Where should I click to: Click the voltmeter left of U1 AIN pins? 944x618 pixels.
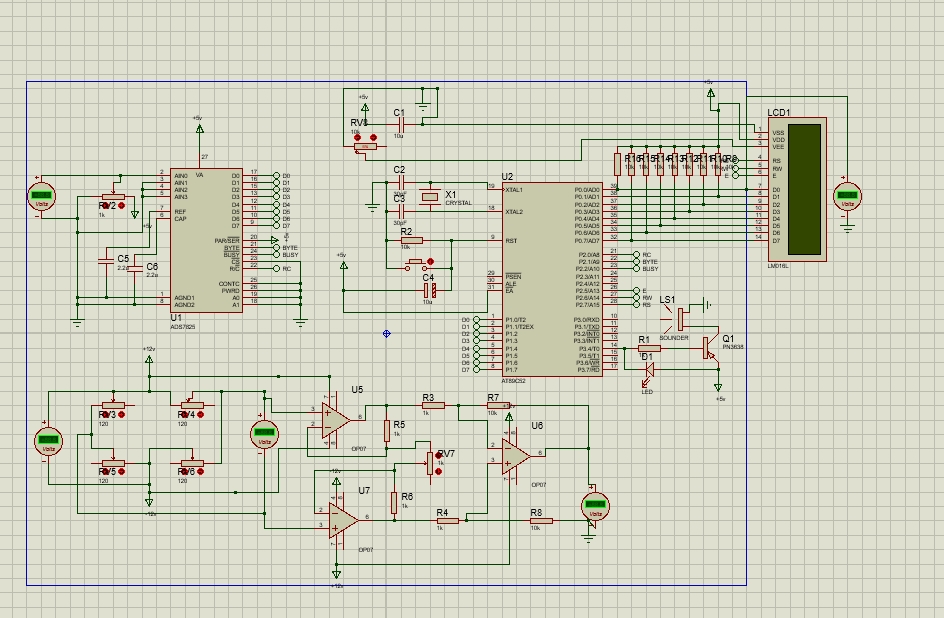[x=42, y=196]
